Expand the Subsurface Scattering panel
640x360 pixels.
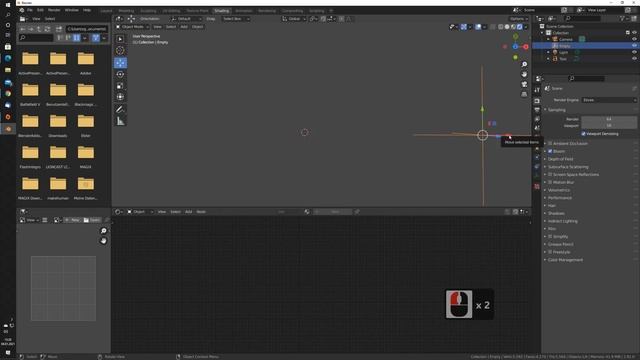click(568, 167)
